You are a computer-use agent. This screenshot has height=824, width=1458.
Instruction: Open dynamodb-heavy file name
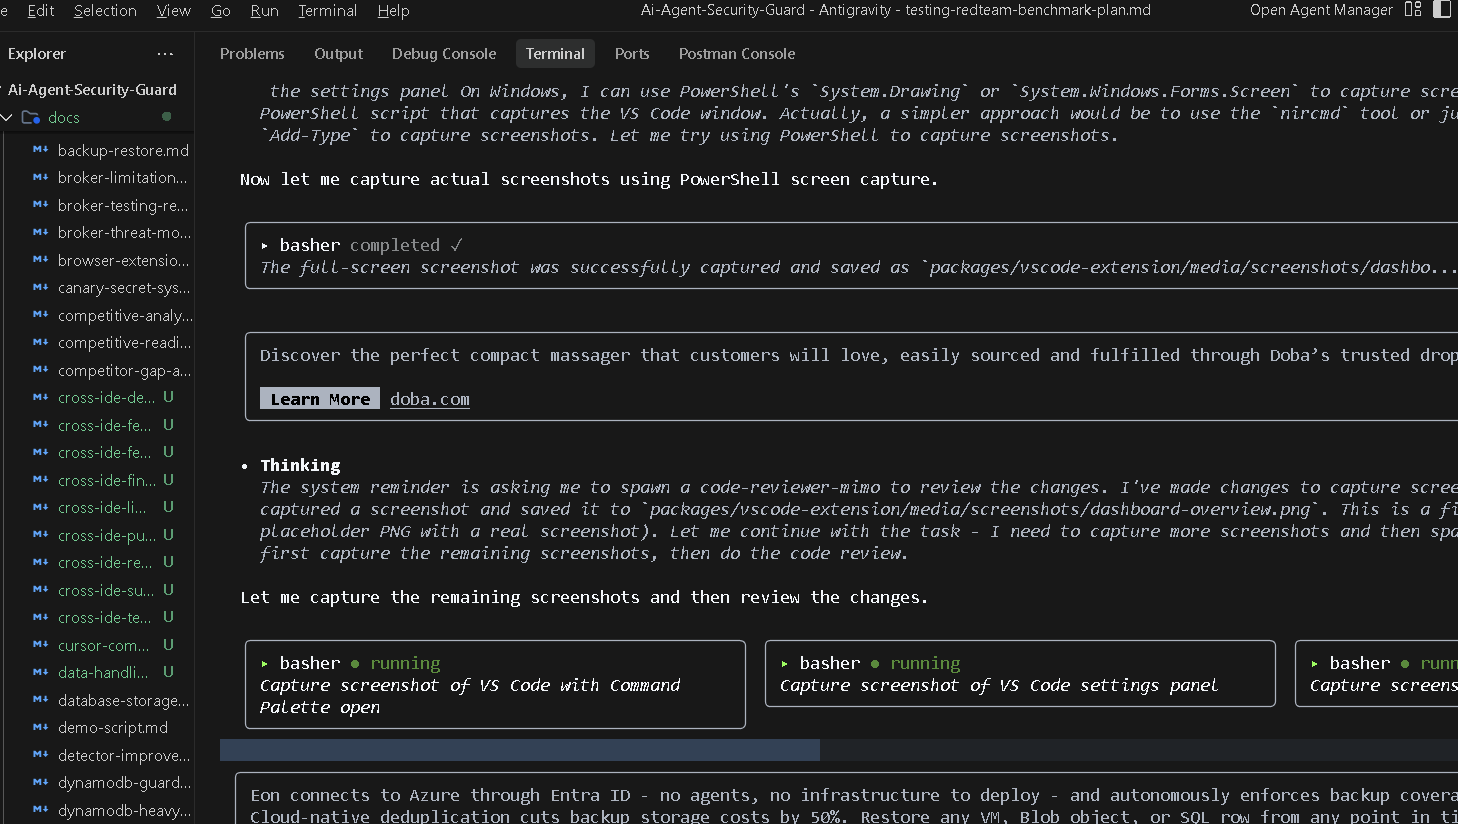(124, 810)
